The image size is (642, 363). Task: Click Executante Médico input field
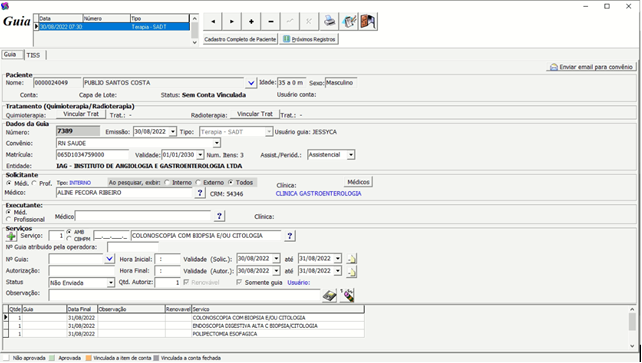[143, 216]
